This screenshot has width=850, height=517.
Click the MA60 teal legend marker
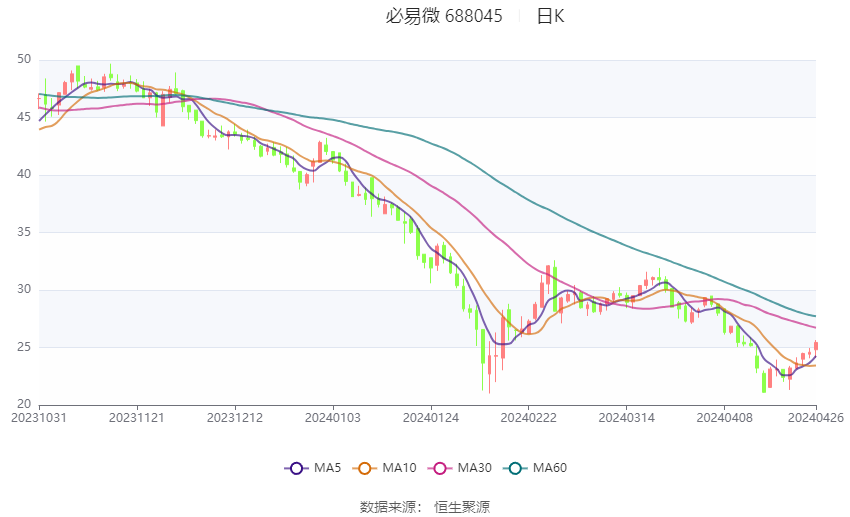[x=515, y=468]
